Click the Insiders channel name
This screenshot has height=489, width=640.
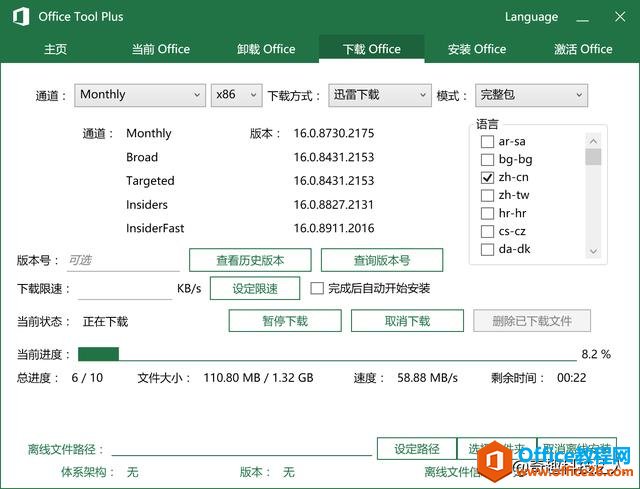click(x=147, y=204)
